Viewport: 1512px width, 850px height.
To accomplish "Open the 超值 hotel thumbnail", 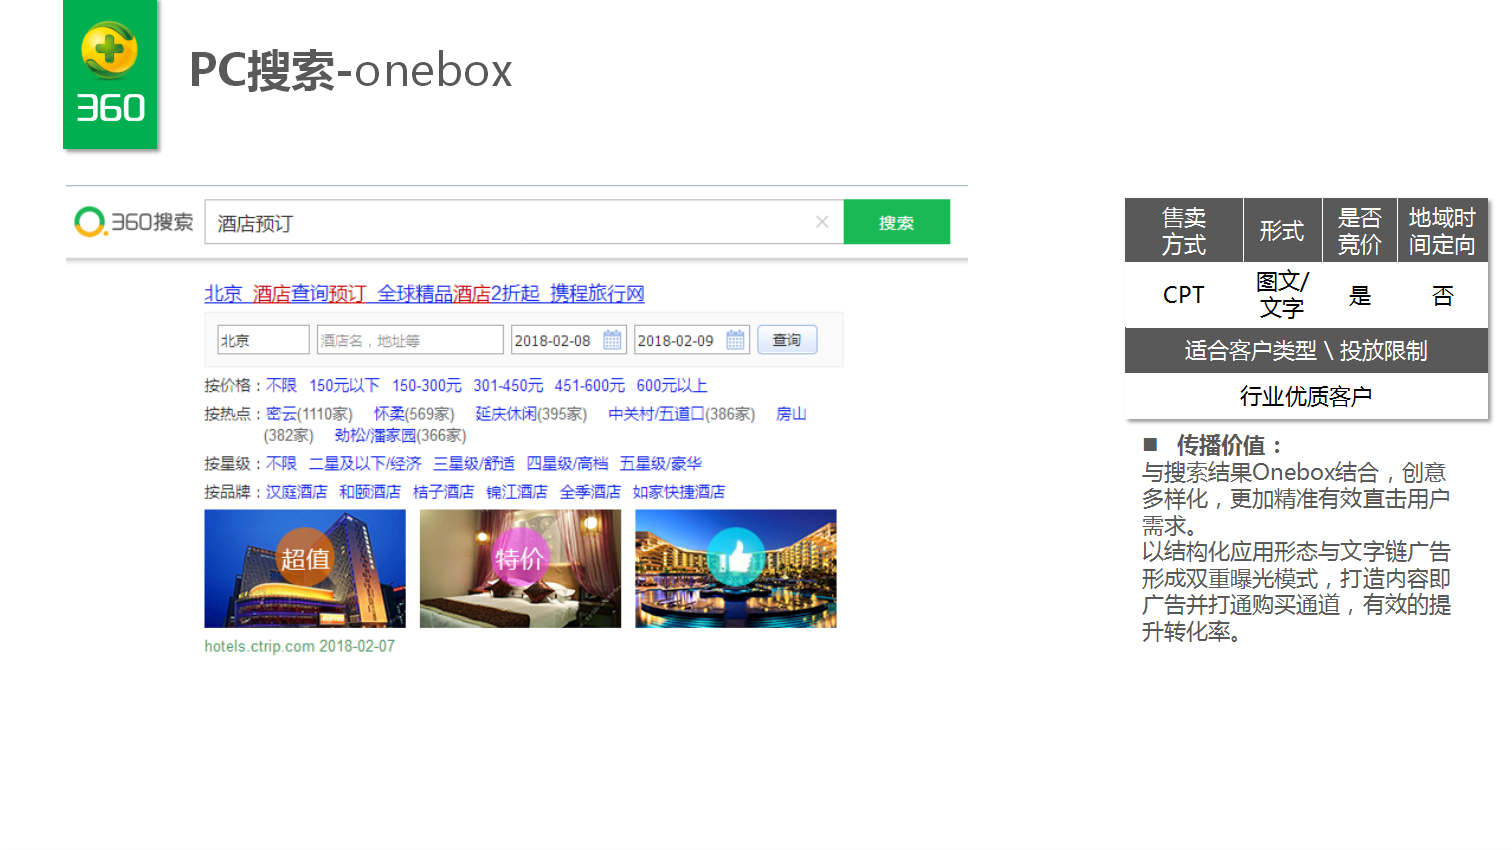I will 305,569.
